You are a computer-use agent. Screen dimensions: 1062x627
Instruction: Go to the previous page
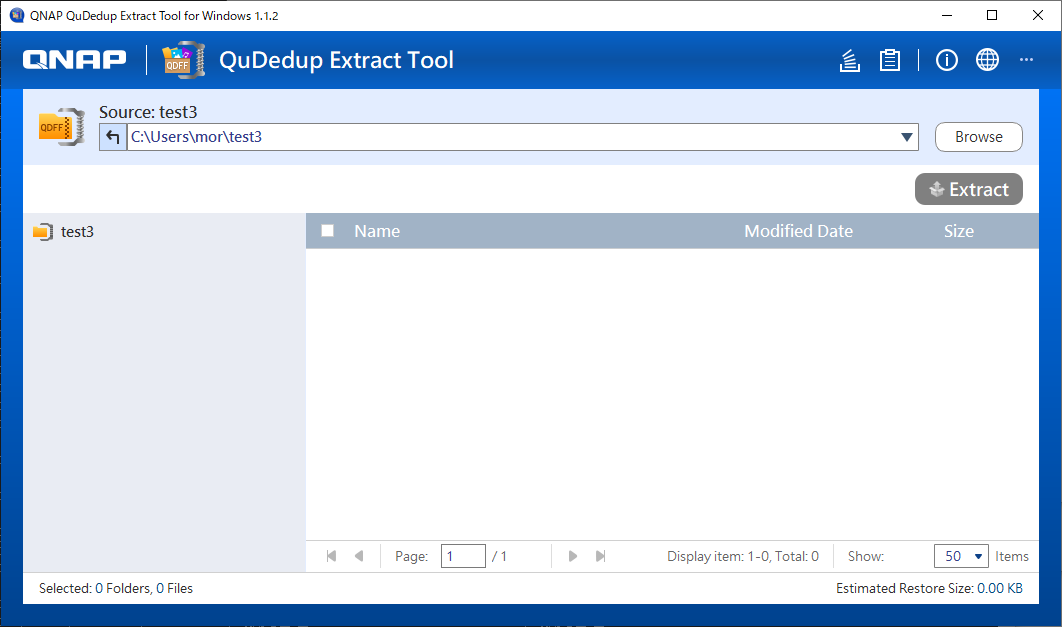tap(359, 556)
